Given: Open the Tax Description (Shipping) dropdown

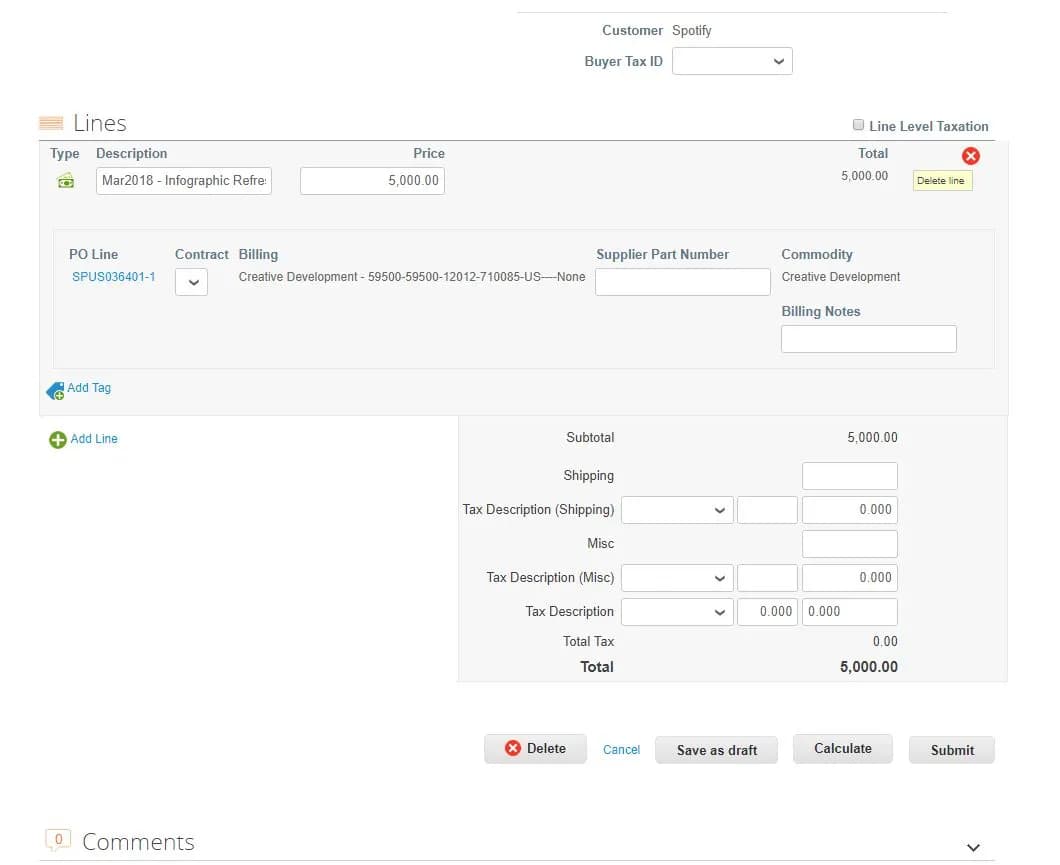Looking at the screenshot, I should click(676, 510).
